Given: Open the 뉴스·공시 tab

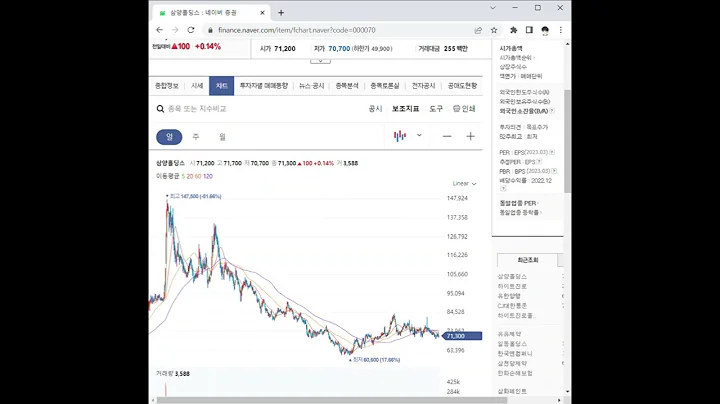Looking at the screenshot, I should [312, 86].
